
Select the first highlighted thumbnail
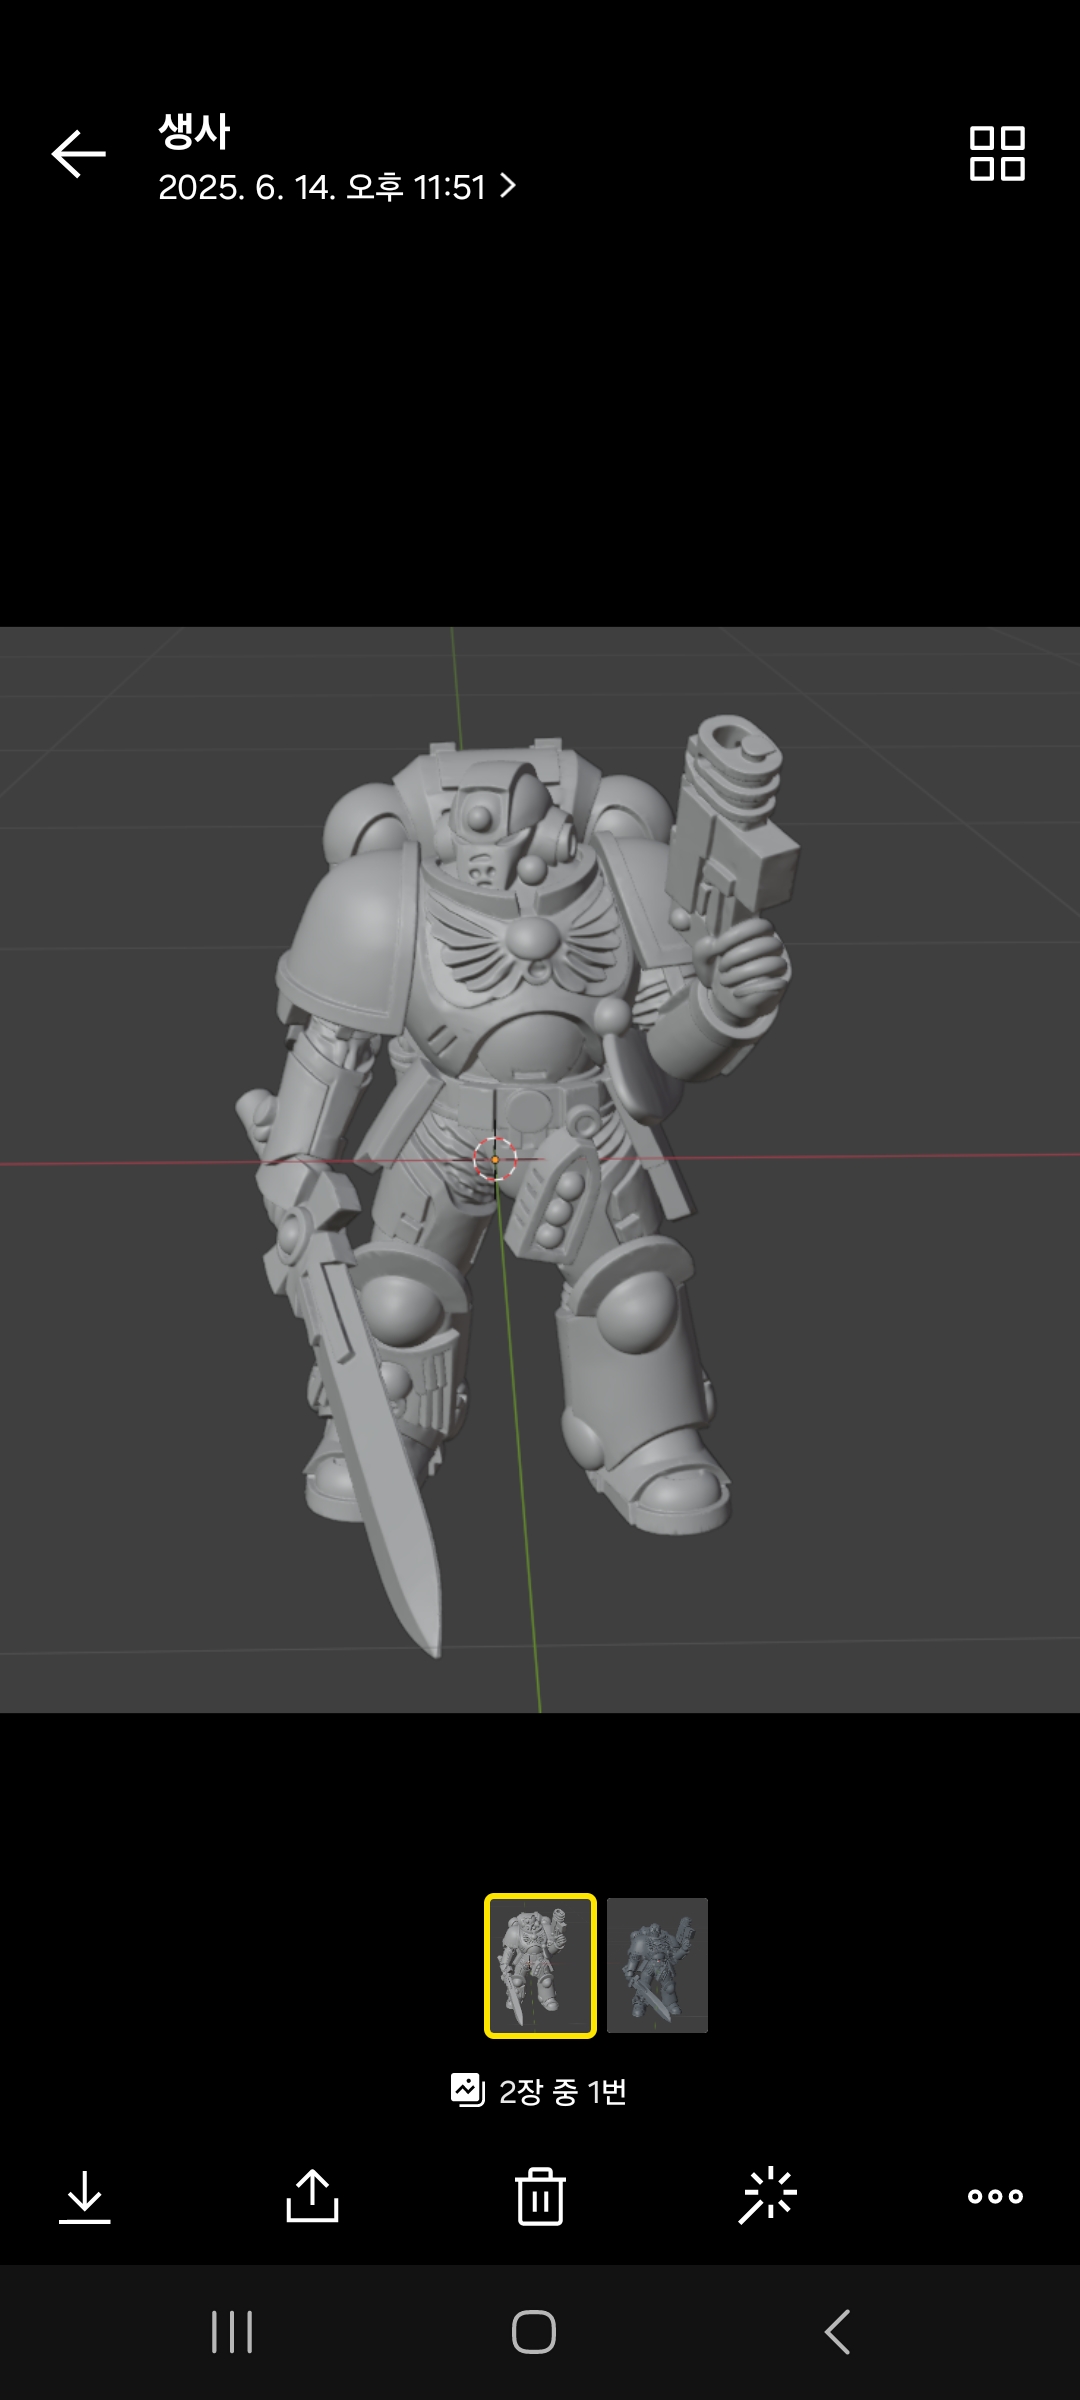(x=540, y=1965)
